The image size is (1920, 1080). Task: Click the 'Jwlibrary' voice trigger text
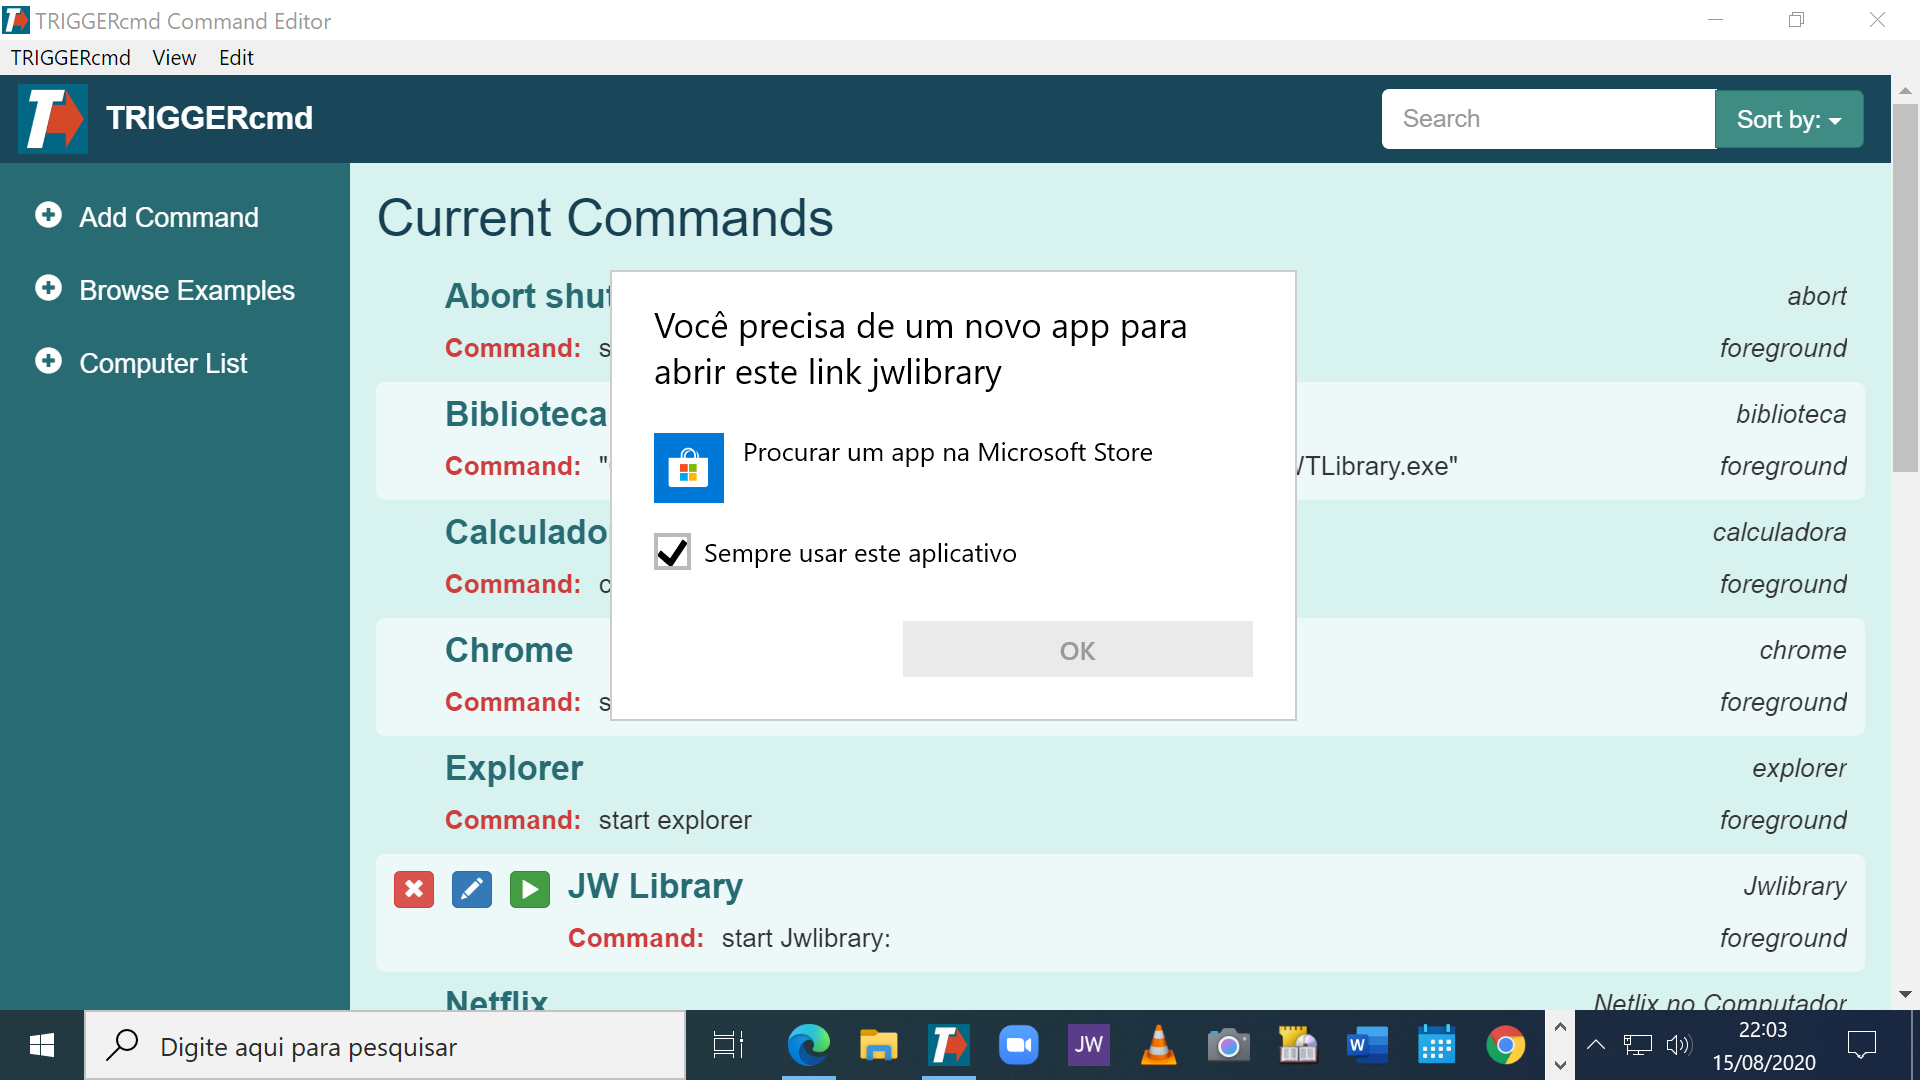1795,886
